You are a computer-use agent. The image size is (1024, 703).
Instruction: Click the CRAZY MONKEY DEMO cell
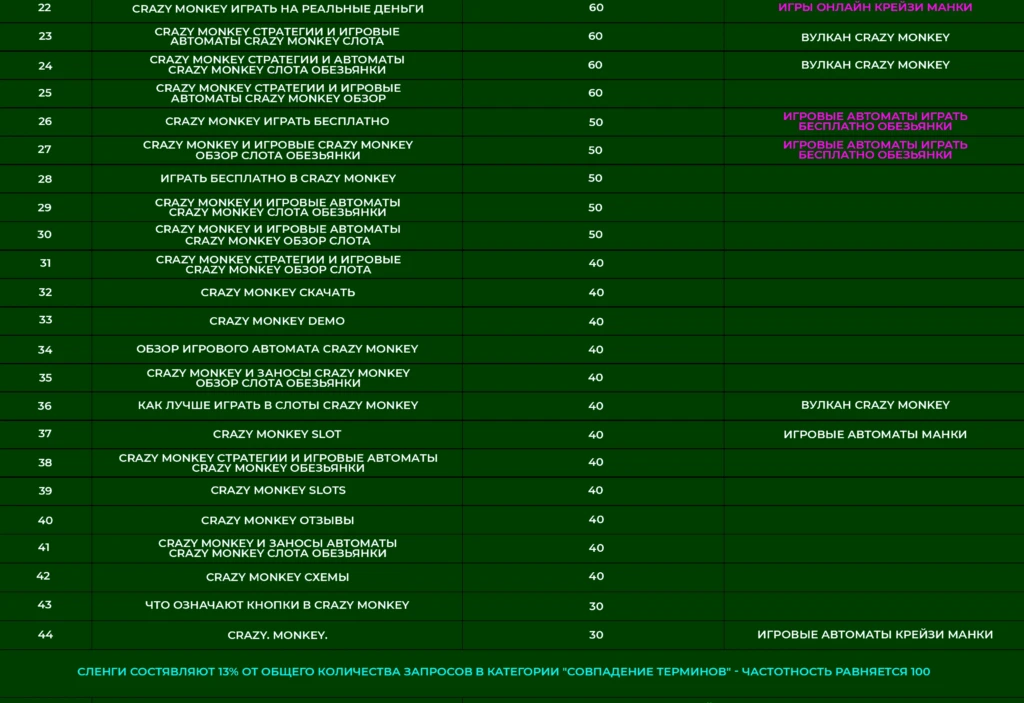(277, 321)
